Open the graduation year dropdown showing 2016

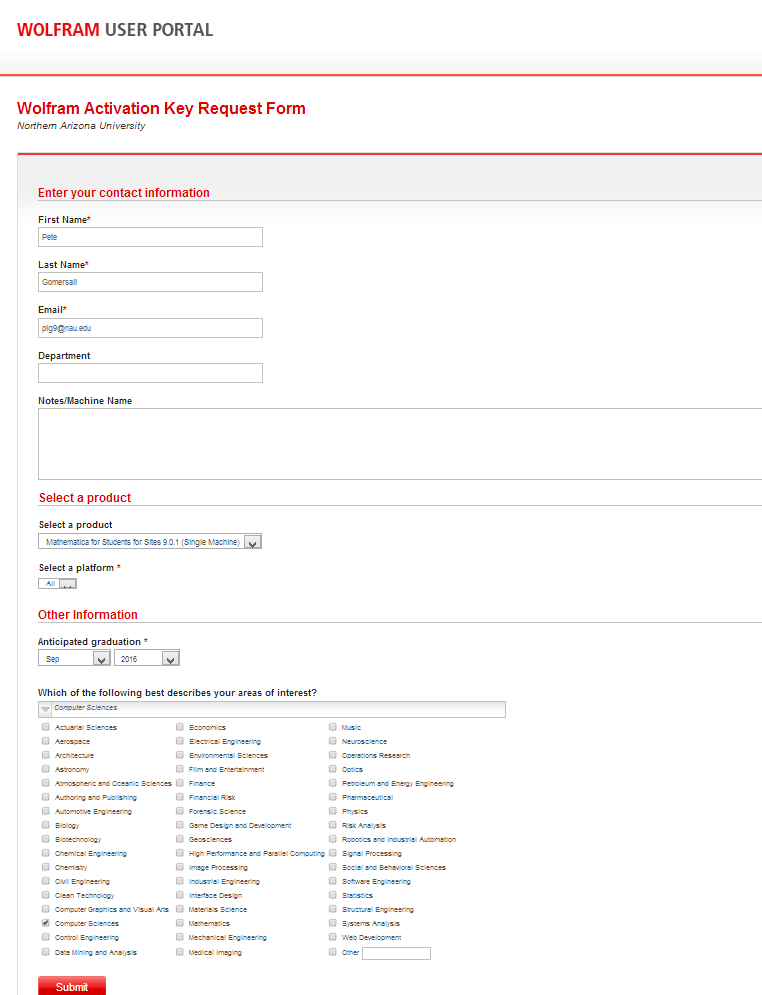147,659
